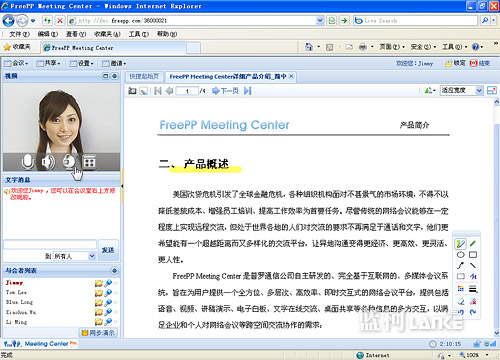
Task: Open the 会议 meeting menu
Action: [16, 63]
